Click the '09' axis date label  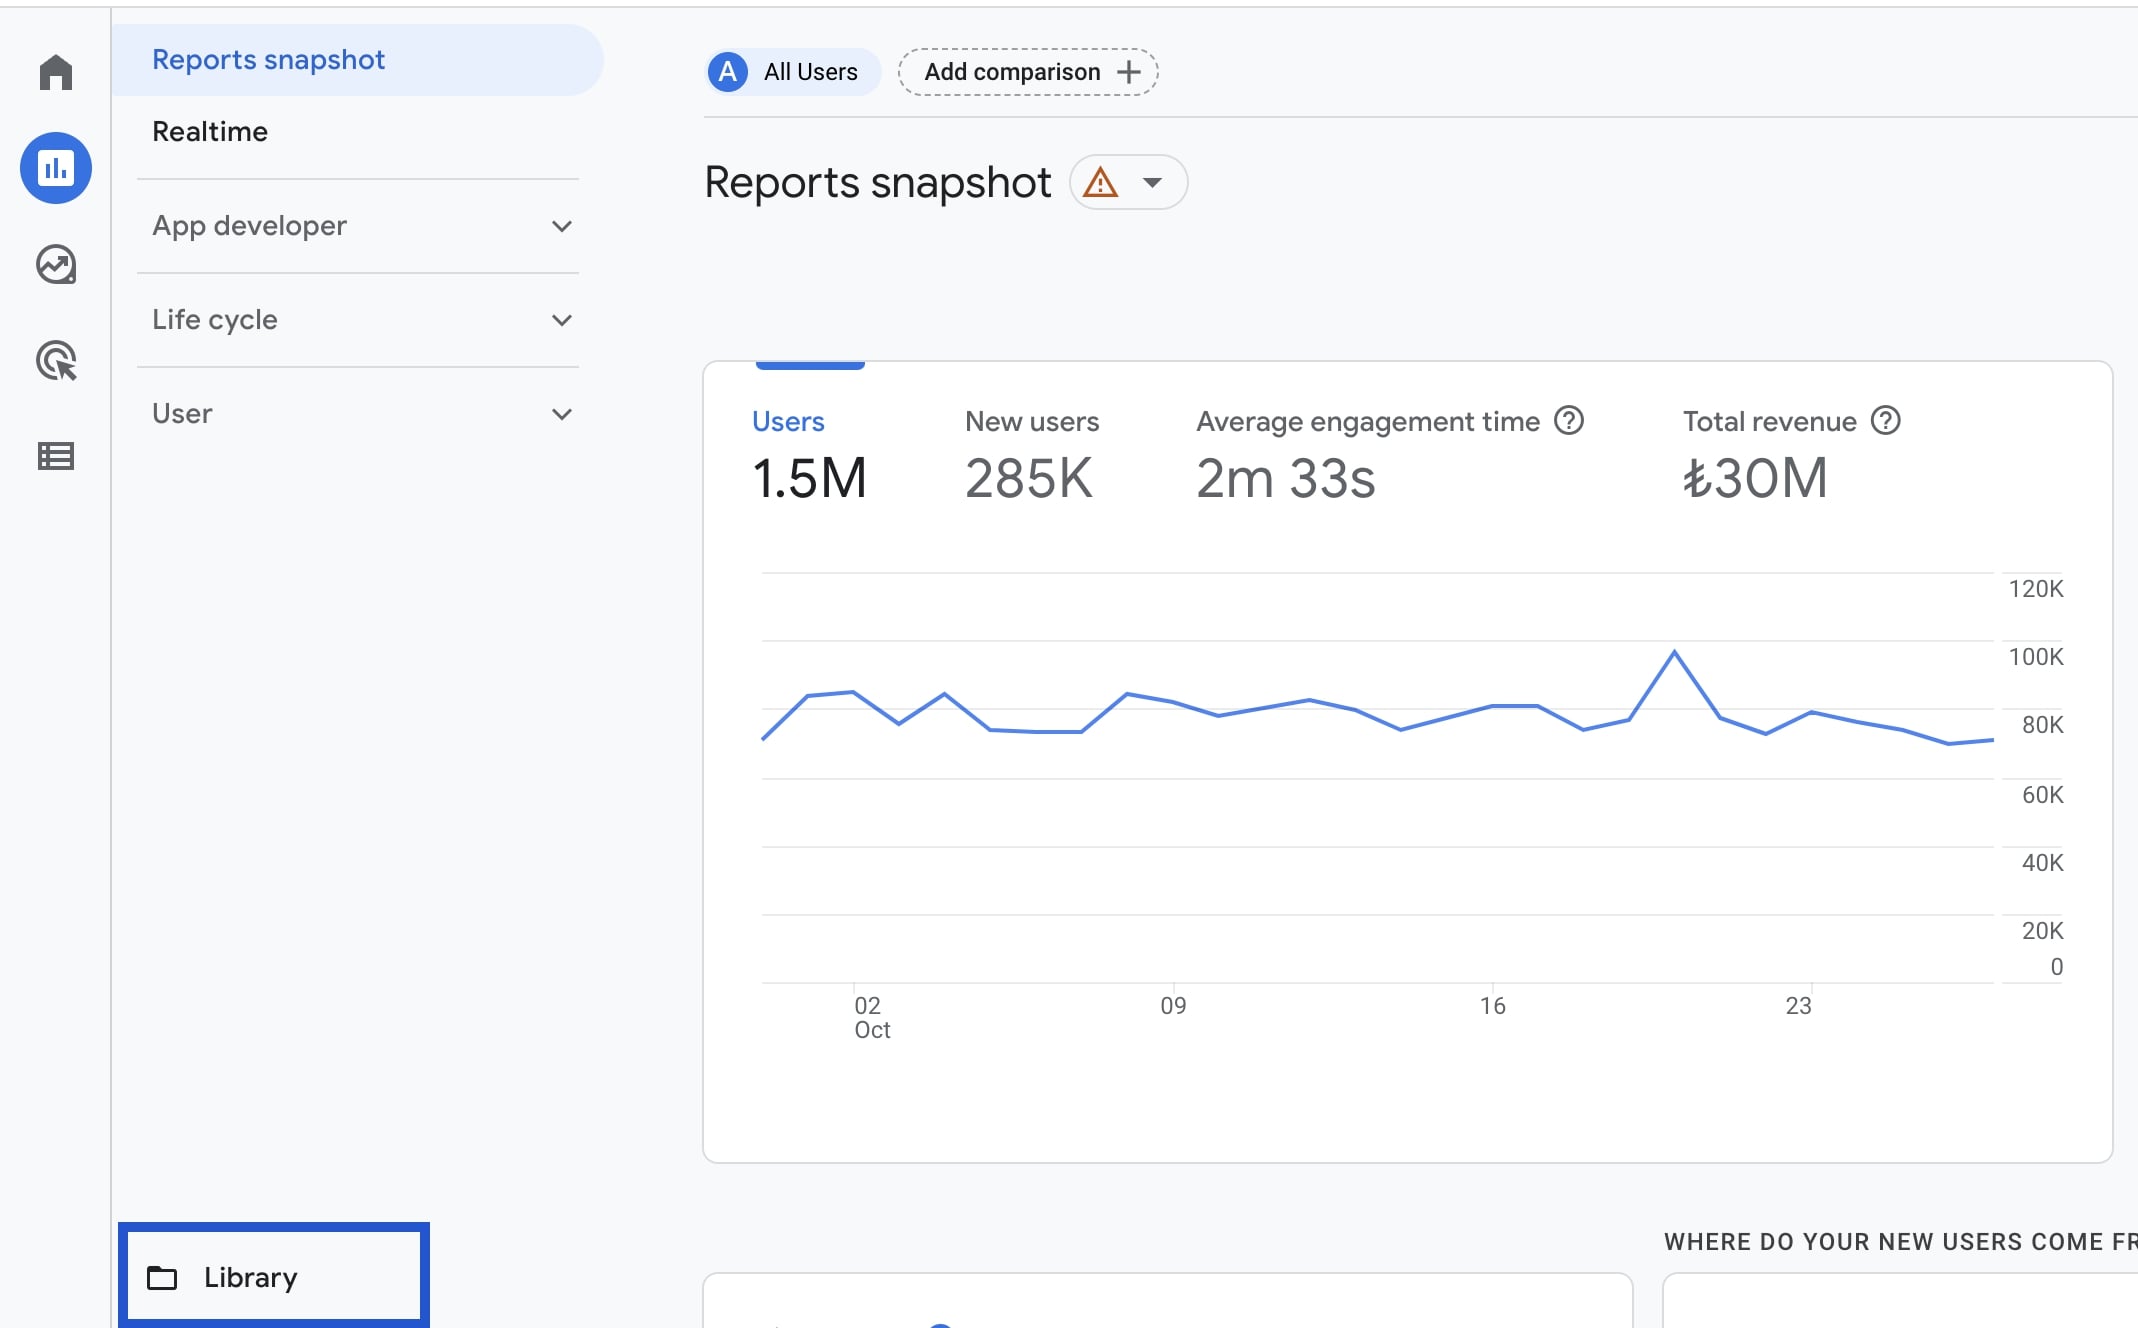coord(1173,1006)
